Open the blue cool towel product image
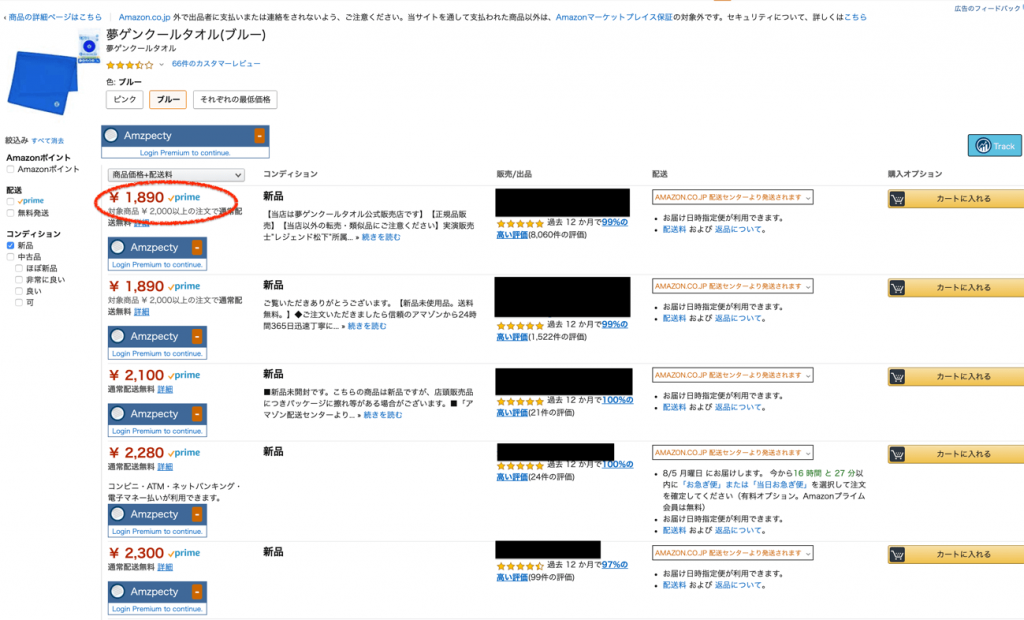 coord(42,82)
